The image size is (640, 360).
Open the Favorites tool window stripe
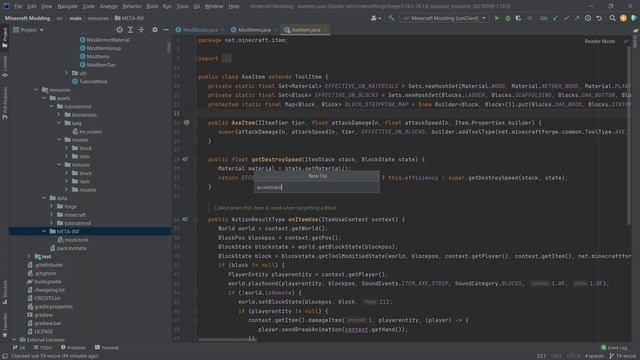[x=5, y=325]
